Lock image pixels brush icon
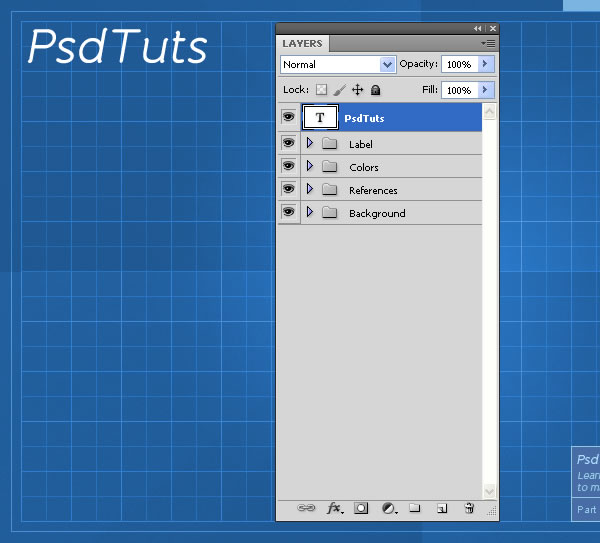 pos(339,90)
